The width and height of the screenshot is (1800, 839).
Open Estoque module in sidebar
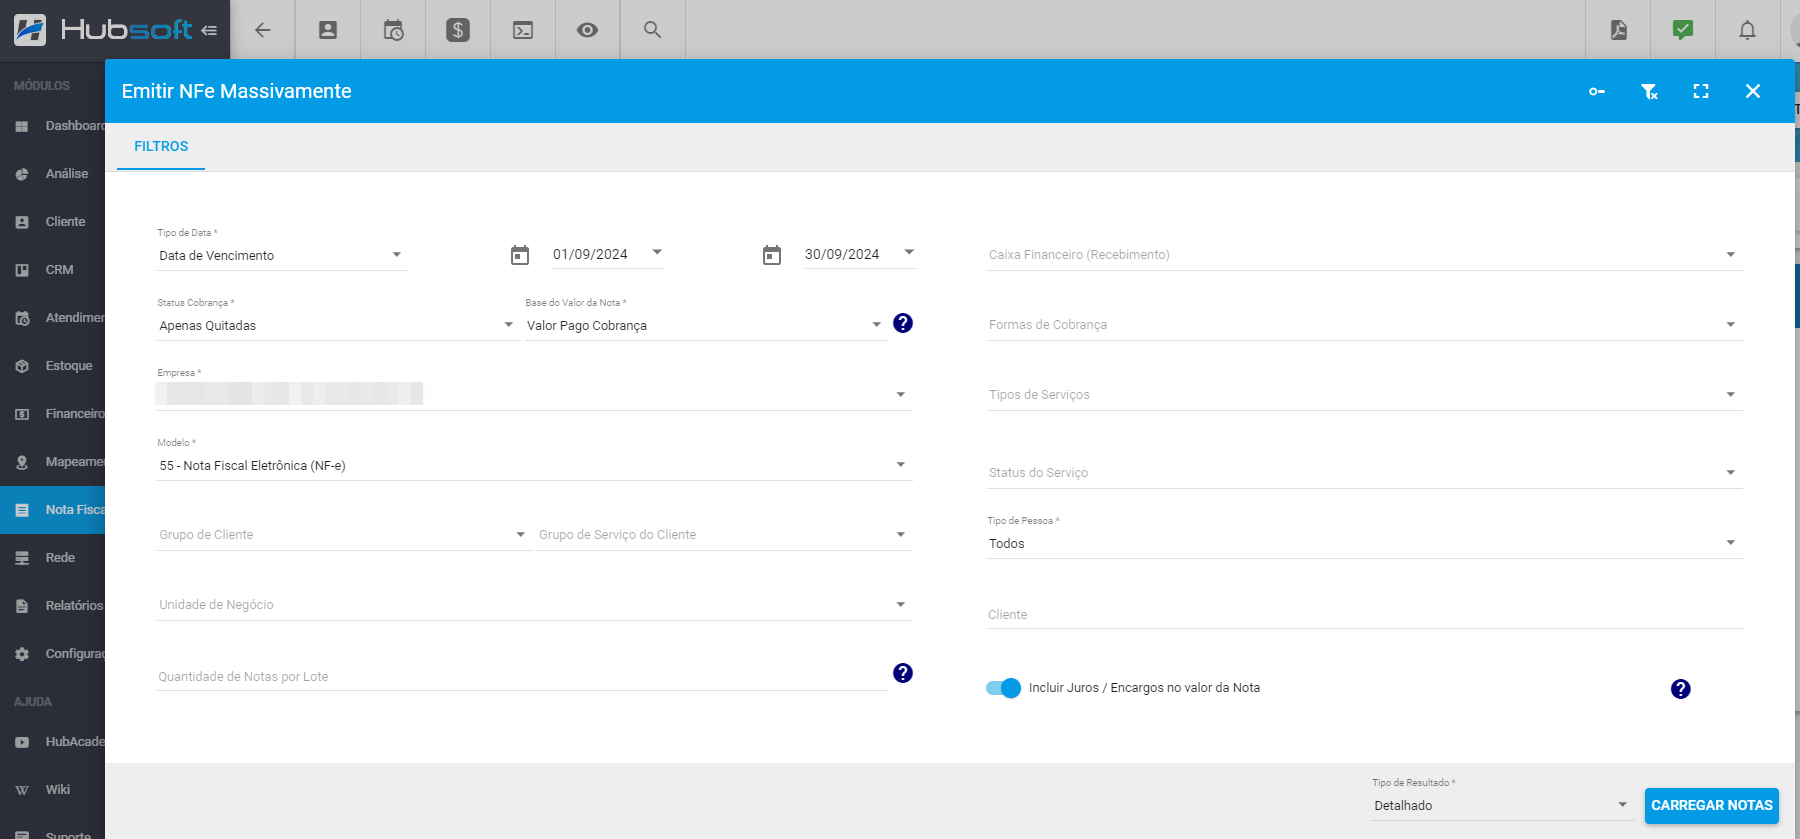(x=52, y=366)
